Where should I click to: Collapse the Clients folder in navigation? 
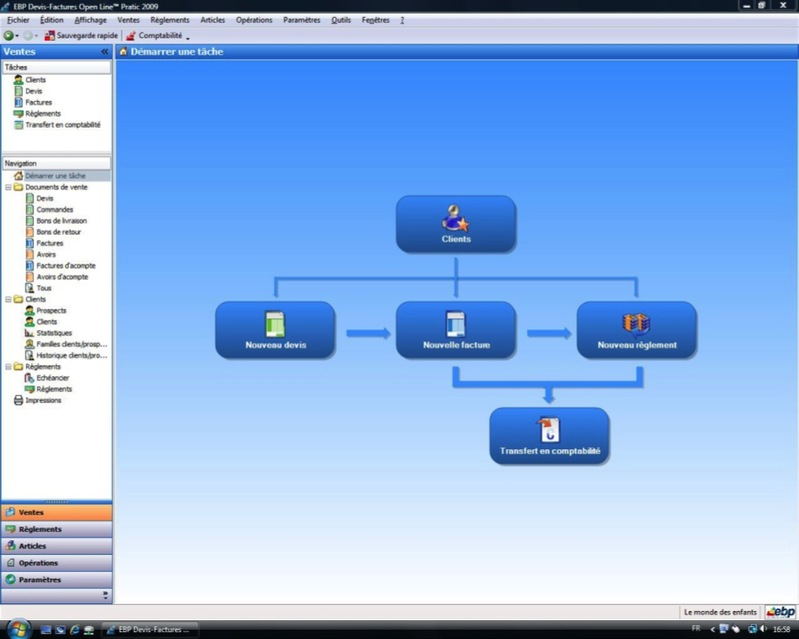(8, 299)
